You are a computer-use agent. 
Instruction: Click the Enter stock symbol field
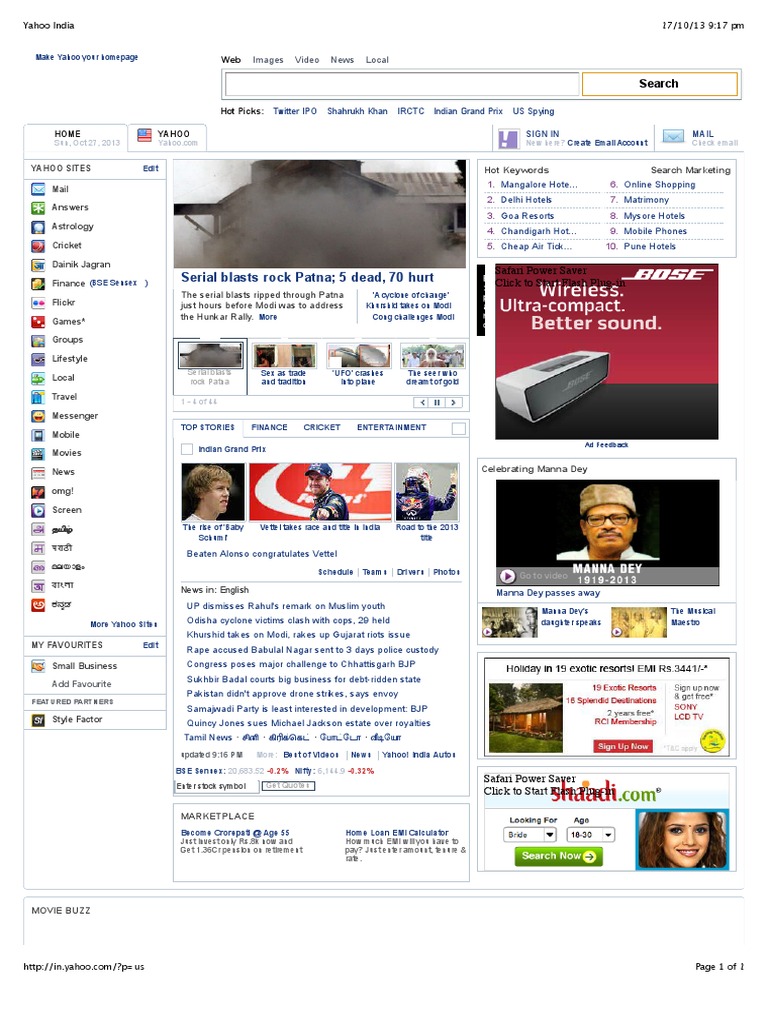216,786
